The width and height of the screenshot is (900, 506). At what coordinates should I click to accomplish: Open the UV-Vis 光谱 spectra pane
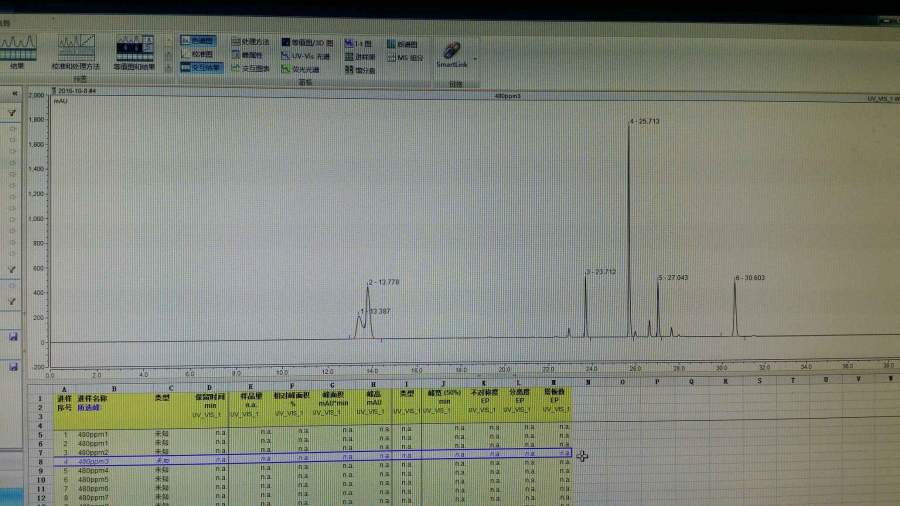point(306,56)
